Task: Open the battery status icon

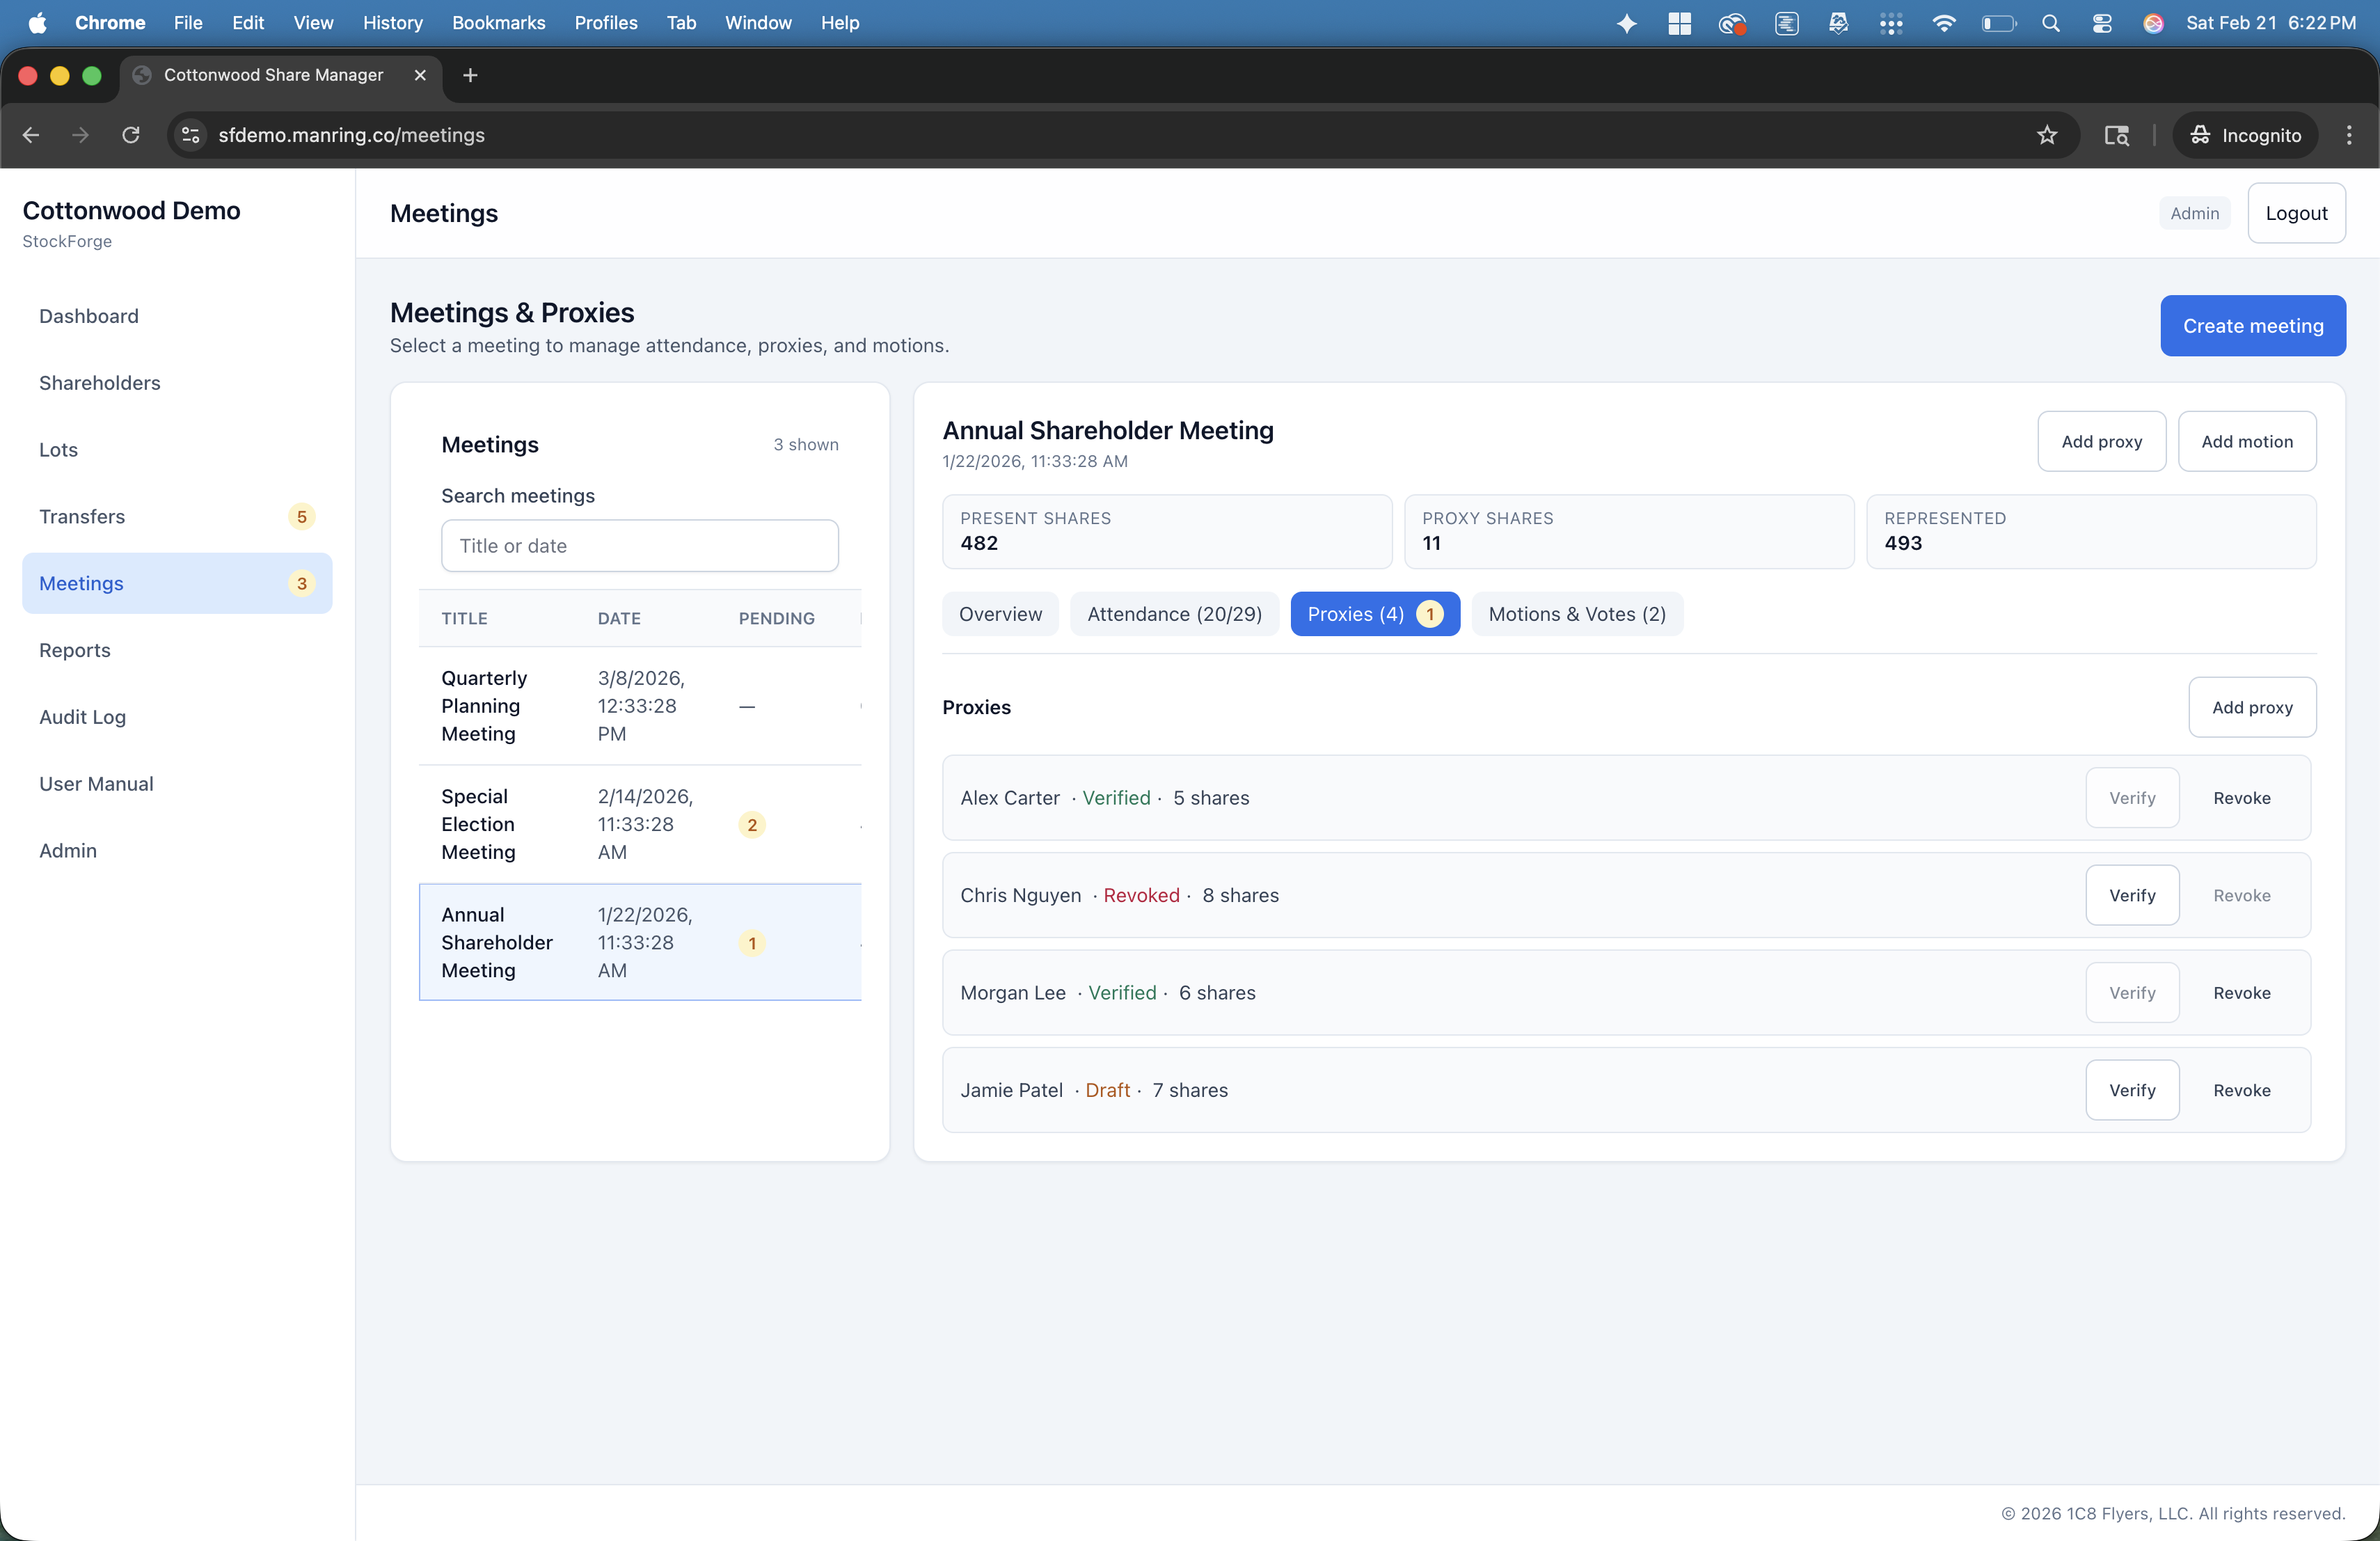Action: 1997,22
